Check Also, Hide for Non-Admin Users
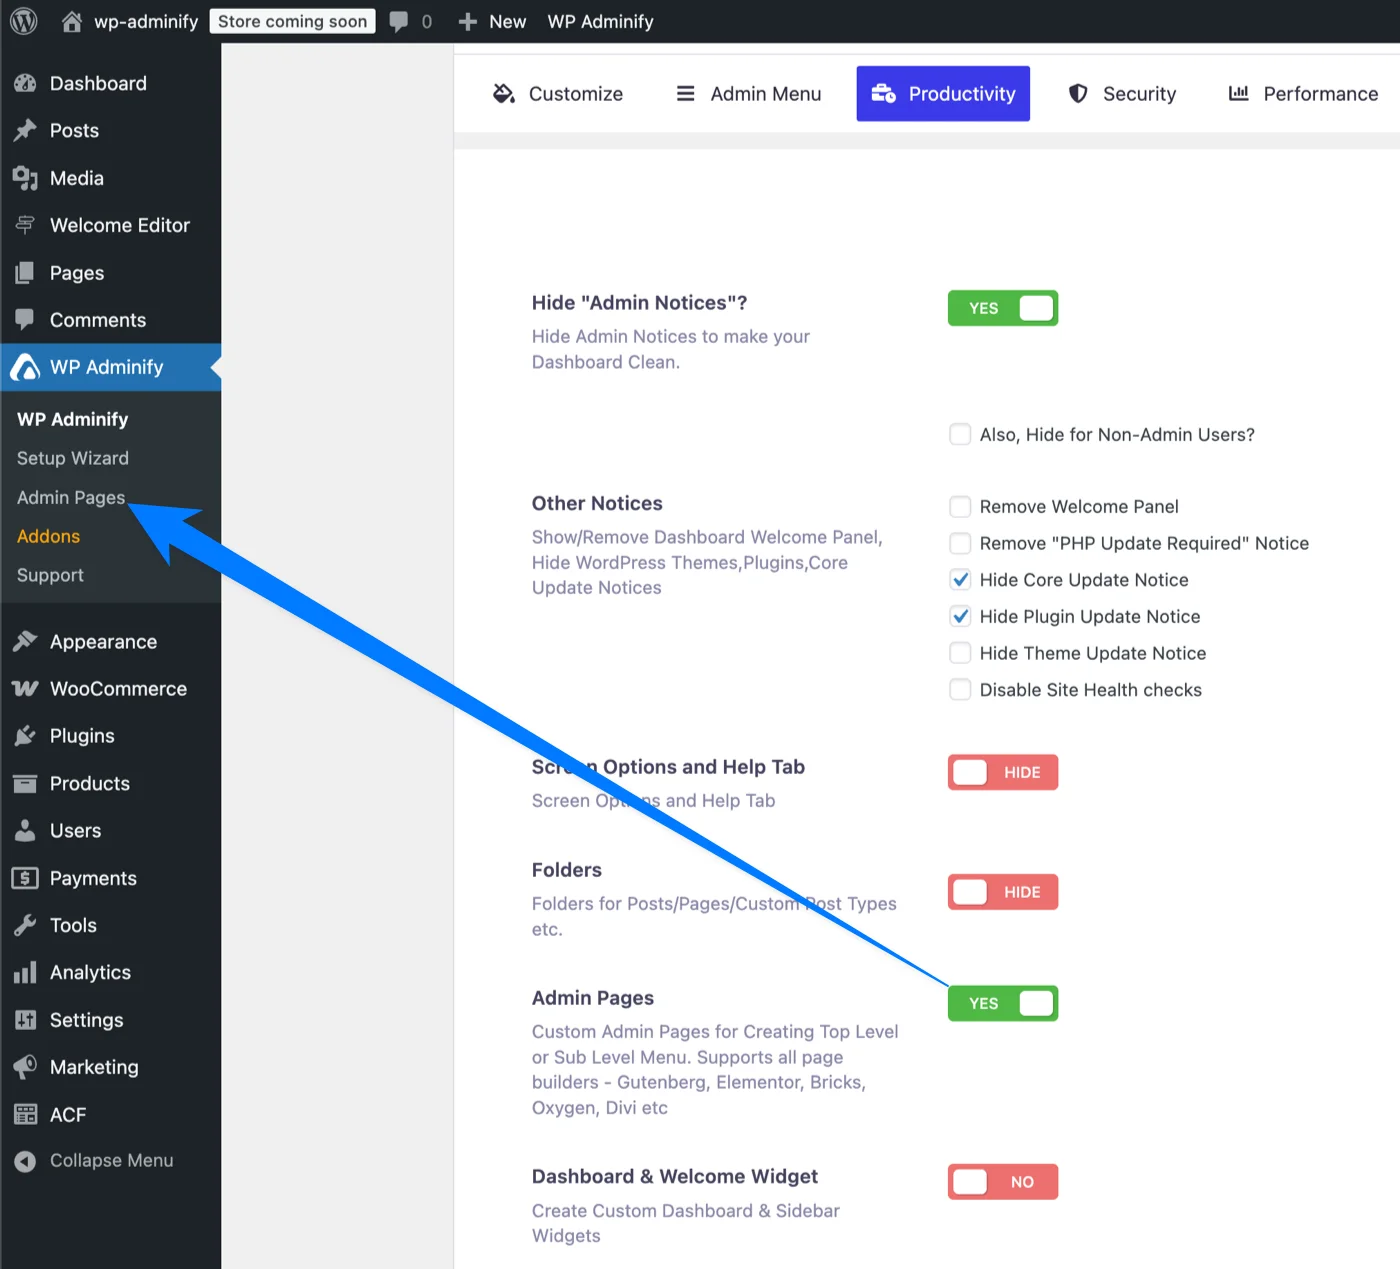The height and width of the screenshot is (1269, 1400). click(960, 434)
